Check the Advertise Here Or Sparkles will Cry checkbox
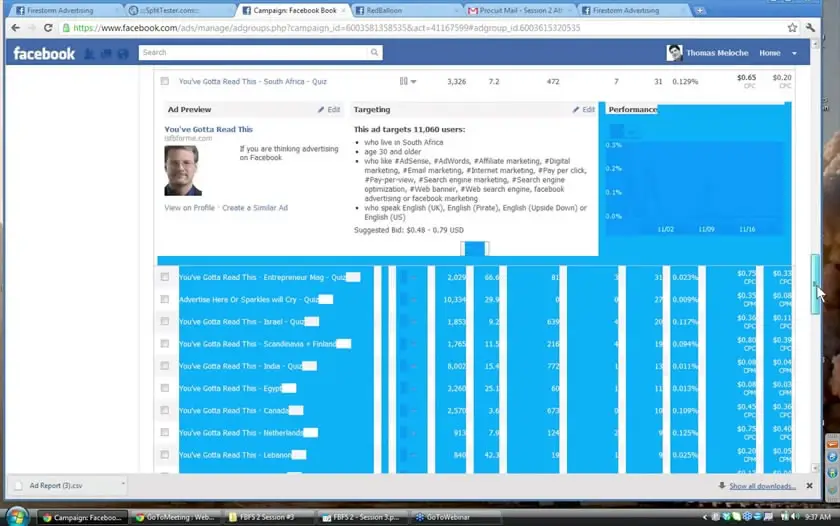Viewport: 840px width, 526px height. click(164, 299)
